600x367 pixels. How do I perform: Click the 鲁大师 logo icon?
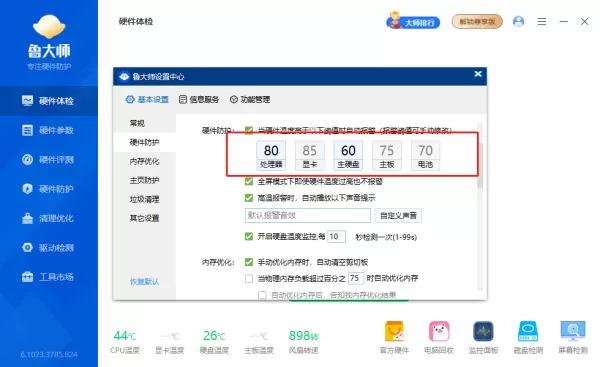(49, 27)
